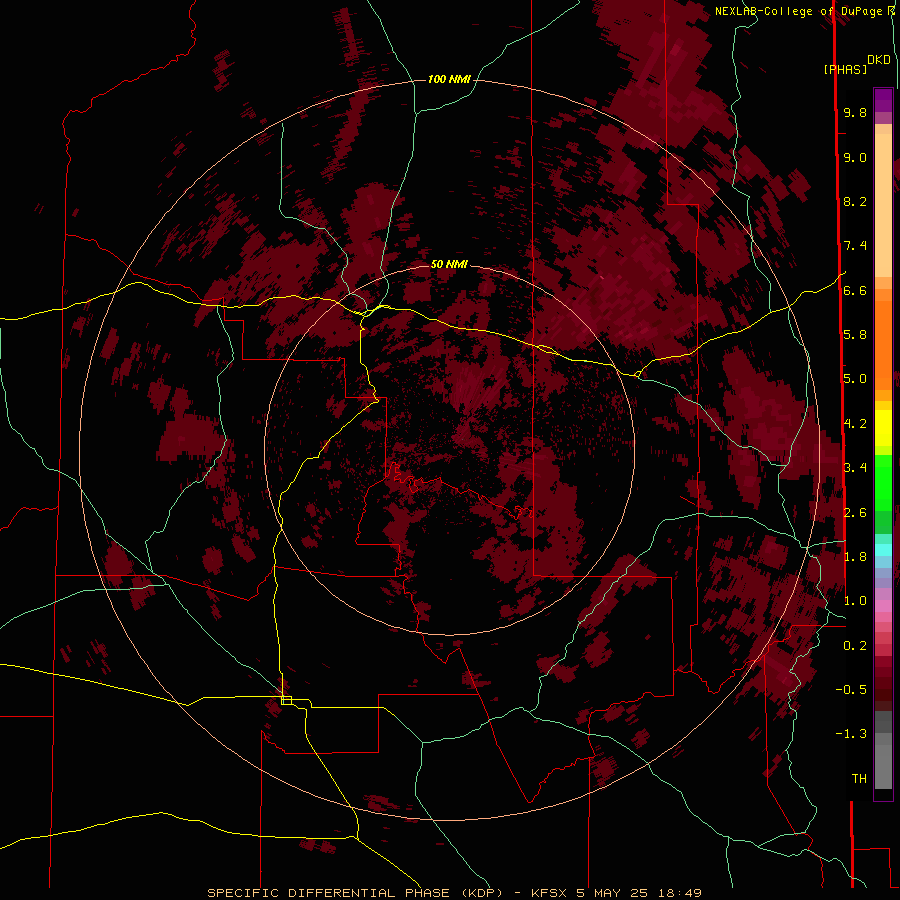Click the "TH" label at legend bottom
Viewport: 900px width, 900px height.
coord(859,779)
